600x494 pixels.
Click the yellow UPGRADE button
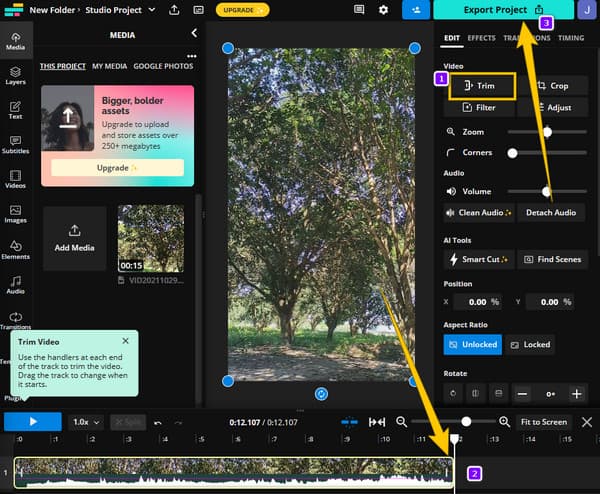pos(242,10)
